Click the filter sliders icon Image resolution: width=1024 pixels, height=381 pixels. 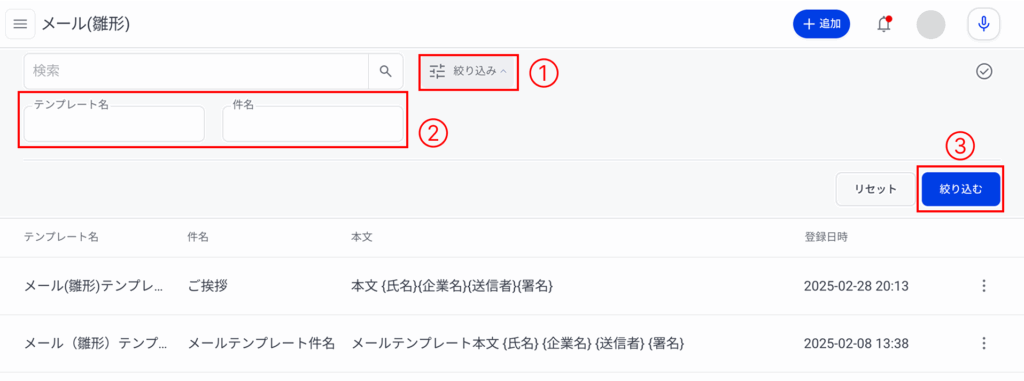(437, 71)
